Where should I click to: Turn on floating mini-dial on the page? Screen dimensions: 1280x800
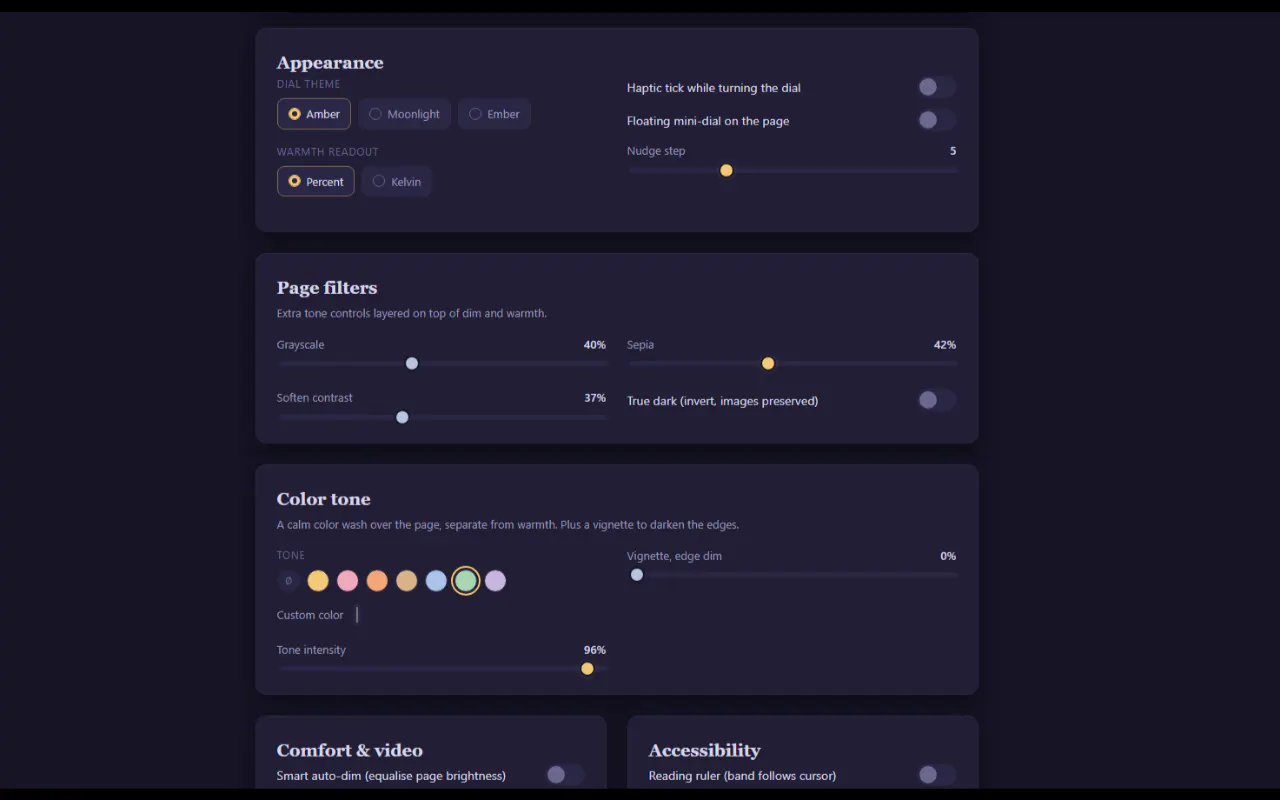tap(937, 120)
